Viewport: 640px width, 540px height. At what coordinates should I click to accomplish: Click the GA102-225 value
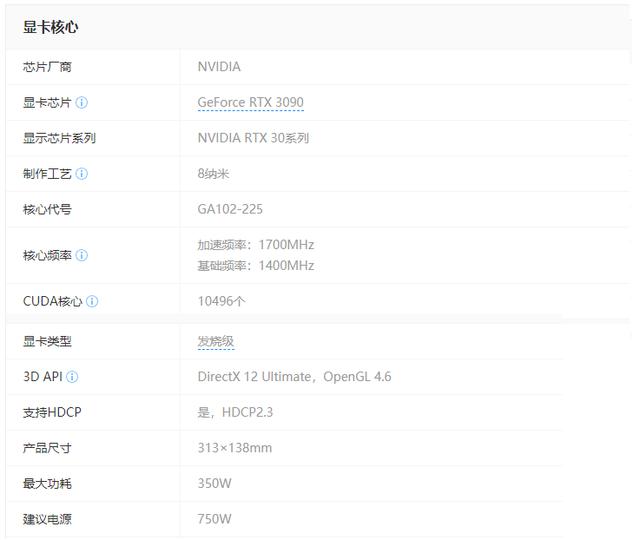tap(230, 209)
